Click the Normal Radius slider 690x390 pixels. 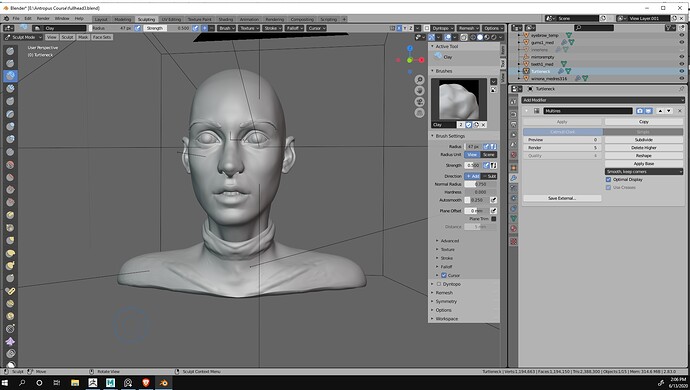(481, 184)
